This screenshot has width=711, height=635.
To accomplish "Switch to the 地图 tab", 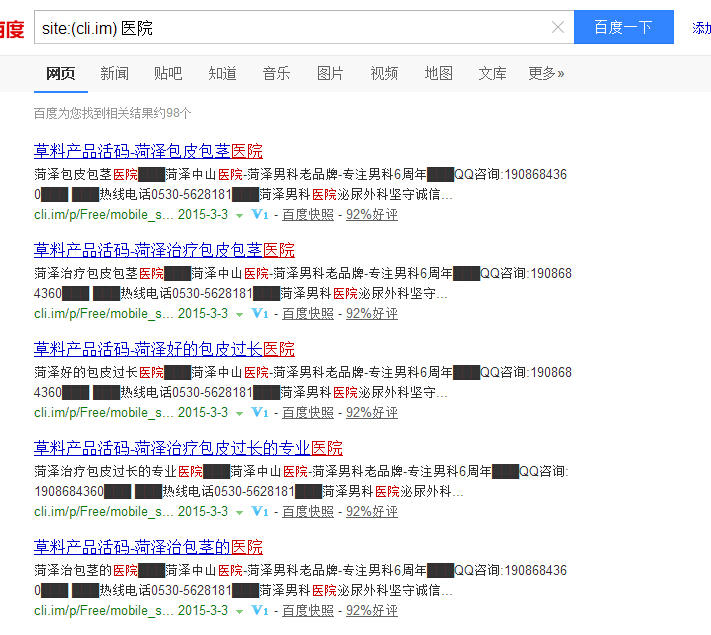I will click(438, 73).
